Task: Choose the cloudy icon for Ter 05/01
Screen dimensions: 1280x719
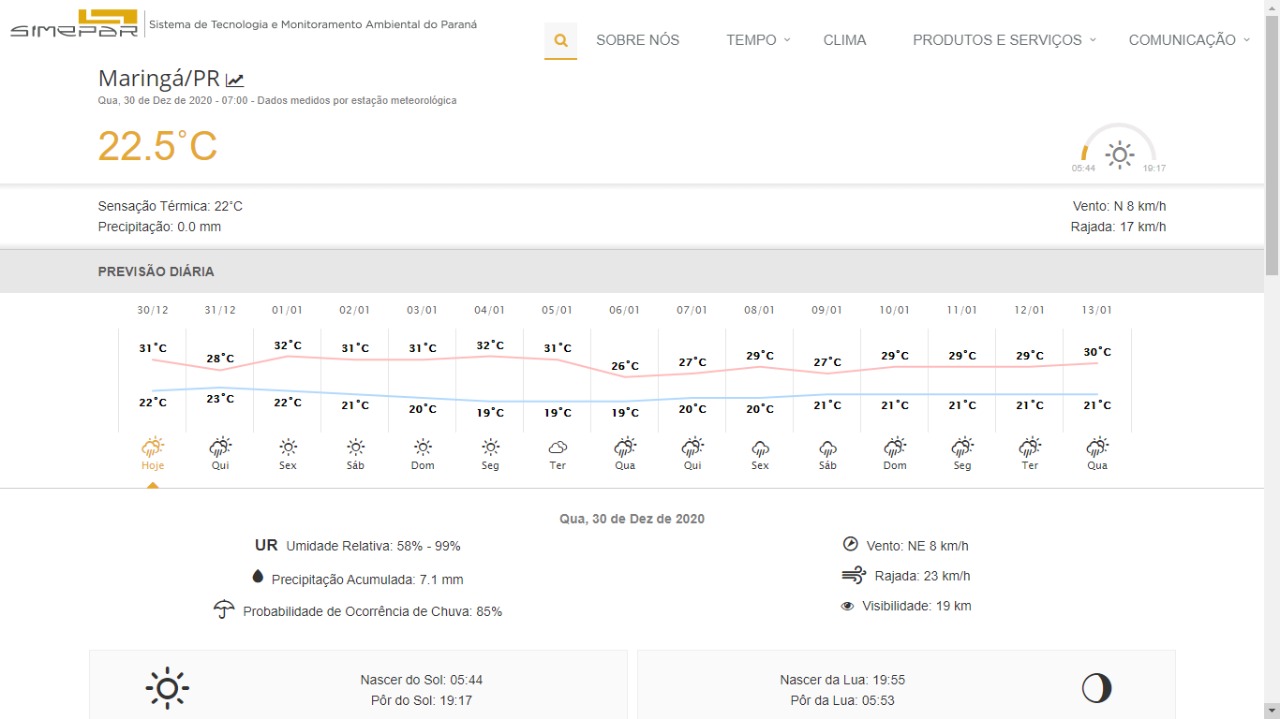Action: pyautogui.click(x=558, y=447)
